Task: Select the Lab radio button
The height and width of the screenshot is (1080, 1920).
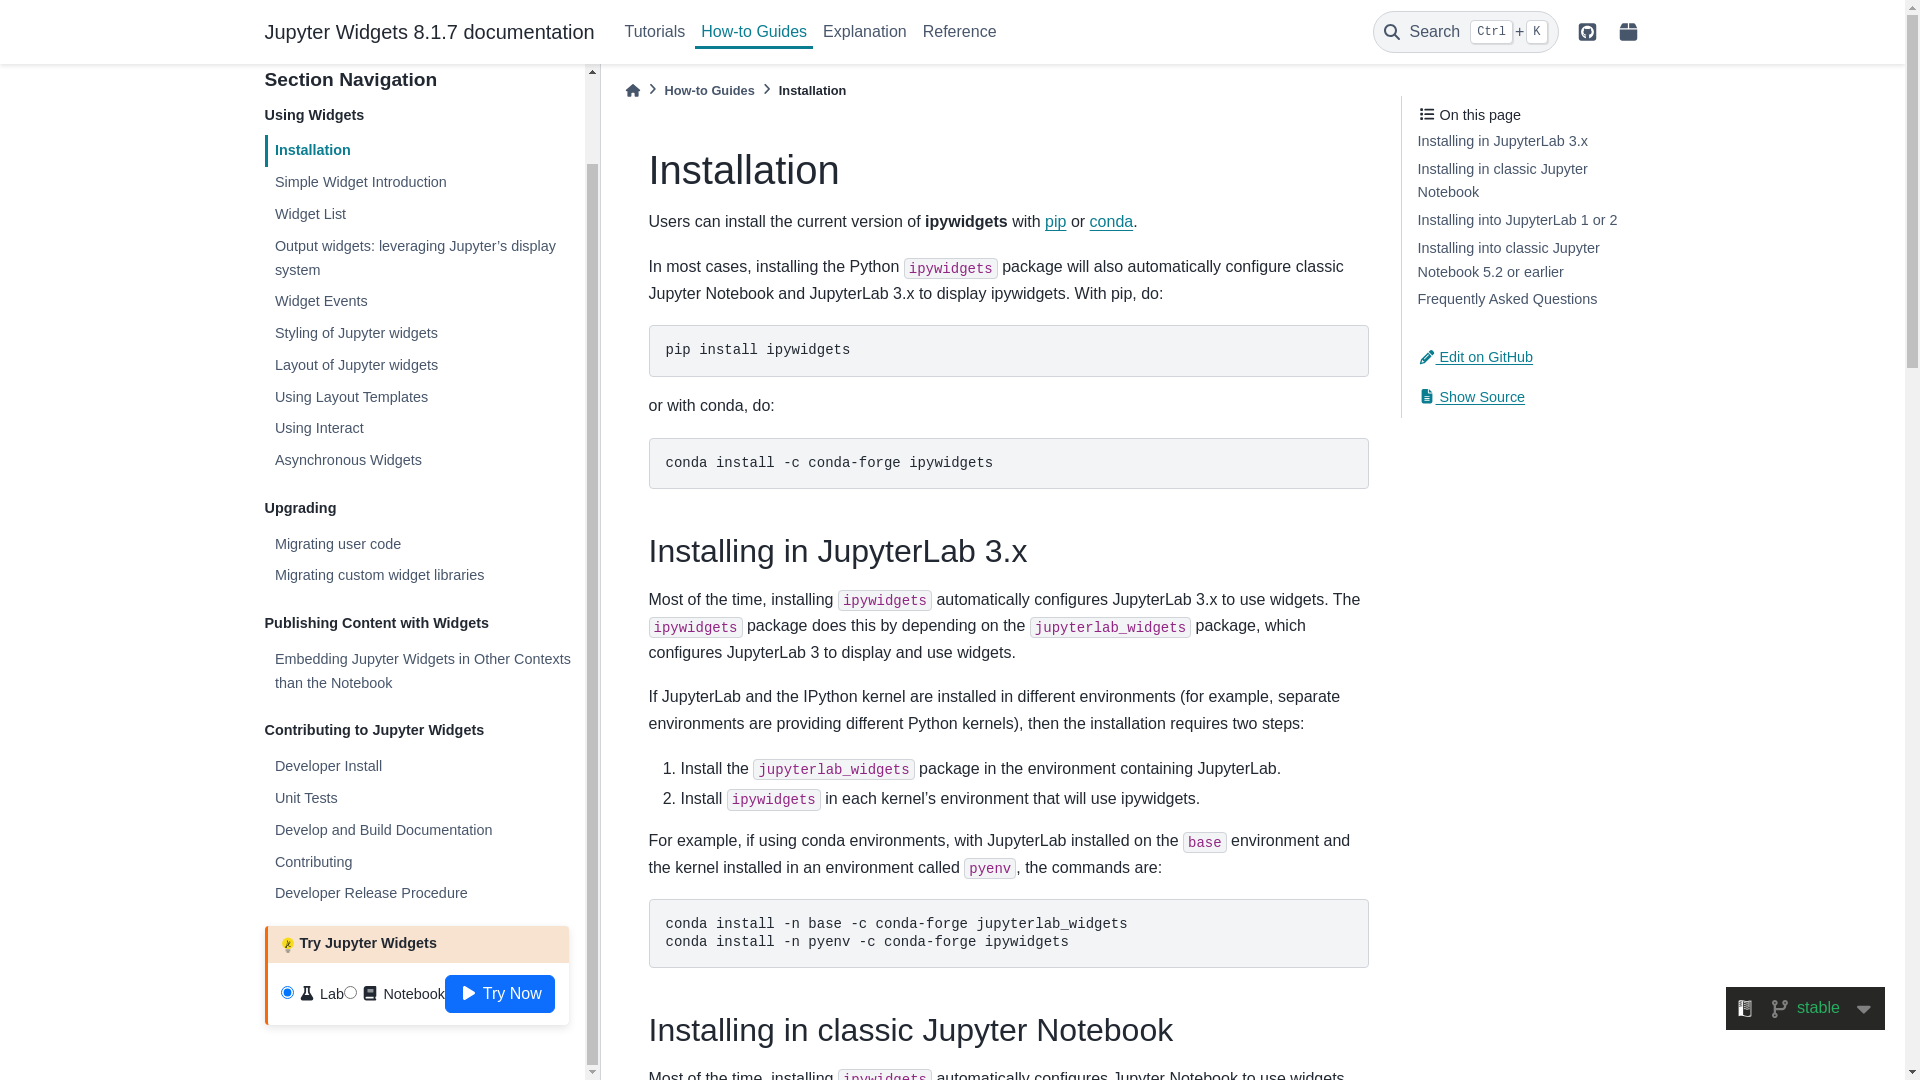Action: pyautogui.click(x=287, y=993)
